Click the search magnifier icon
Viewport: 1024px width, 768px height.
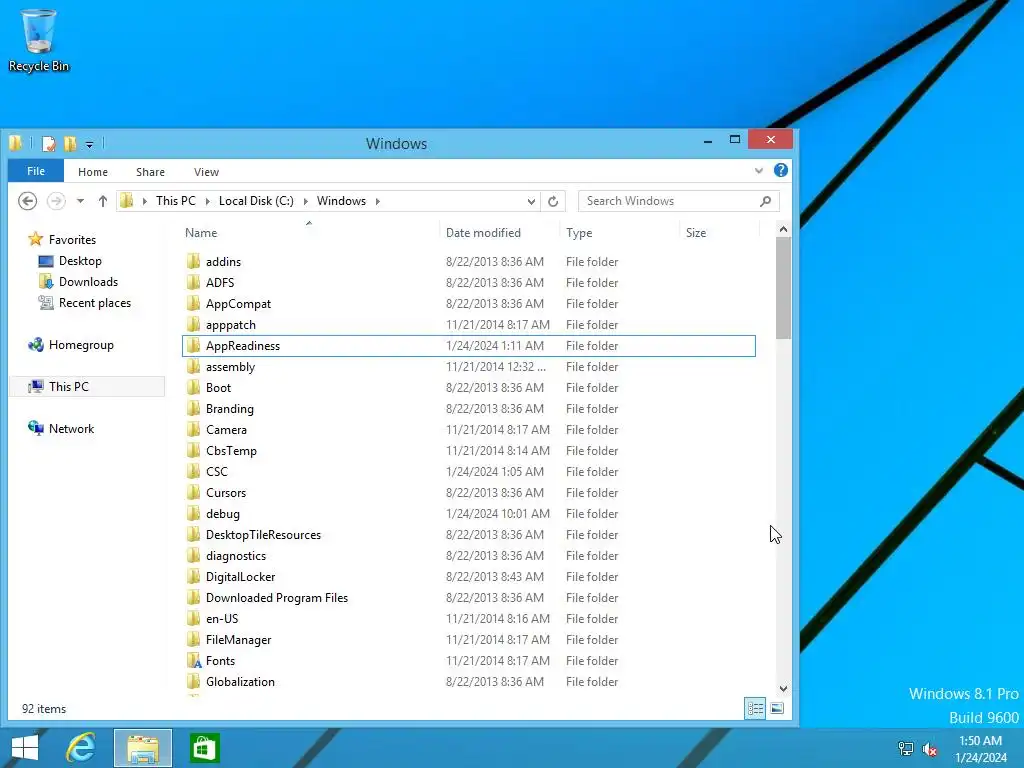(765, 201)
